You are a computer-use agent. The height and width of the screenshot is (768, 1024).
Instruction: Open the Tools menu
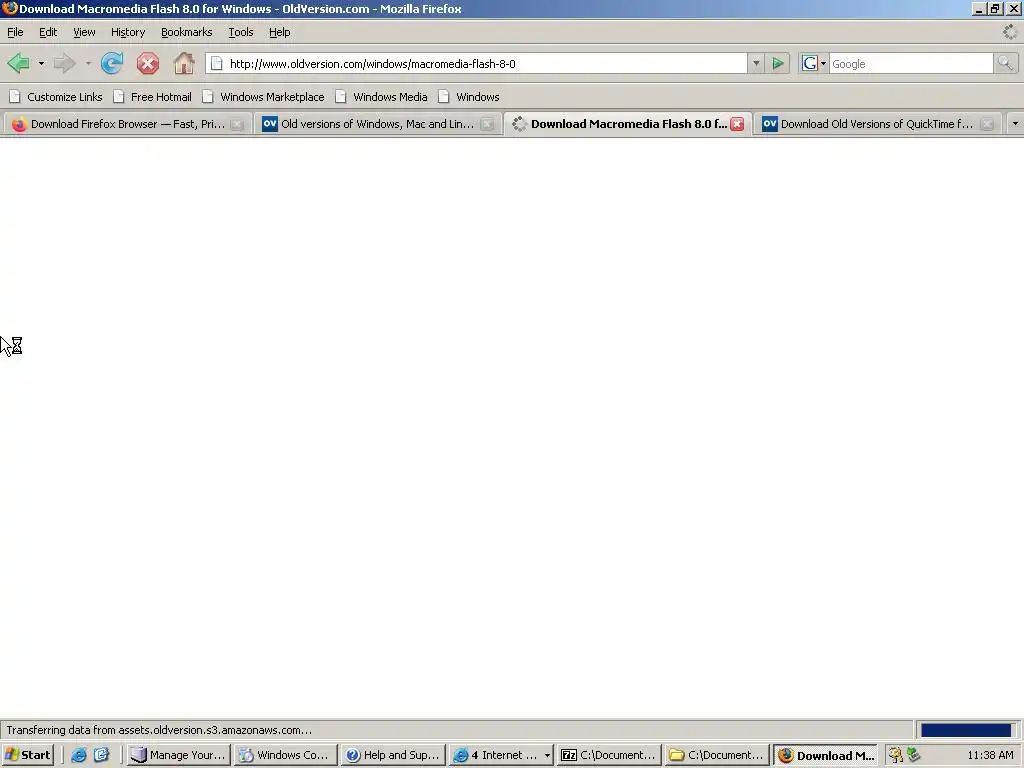[x=240, y=32]
